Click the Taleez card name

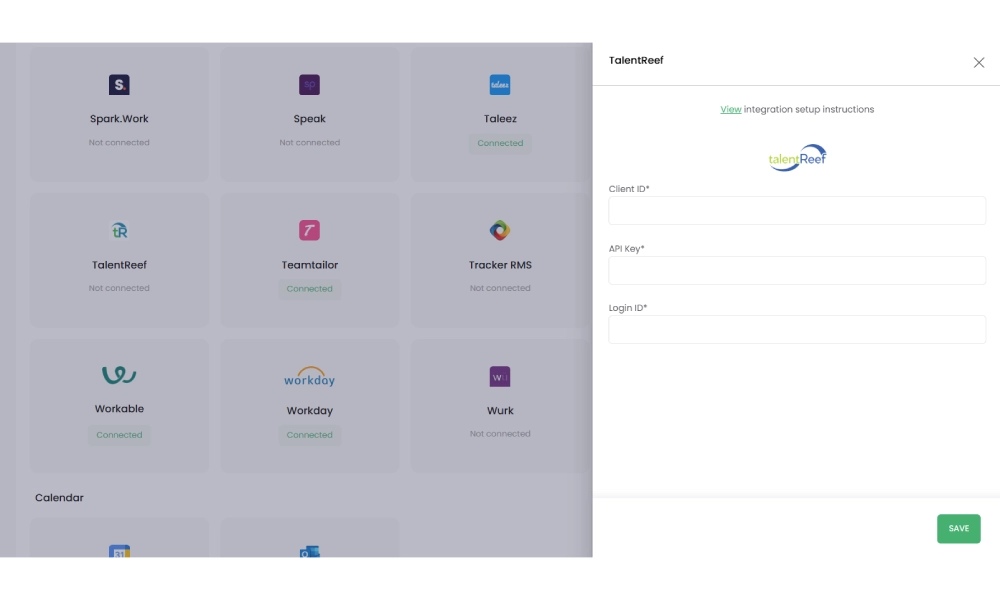500,119
